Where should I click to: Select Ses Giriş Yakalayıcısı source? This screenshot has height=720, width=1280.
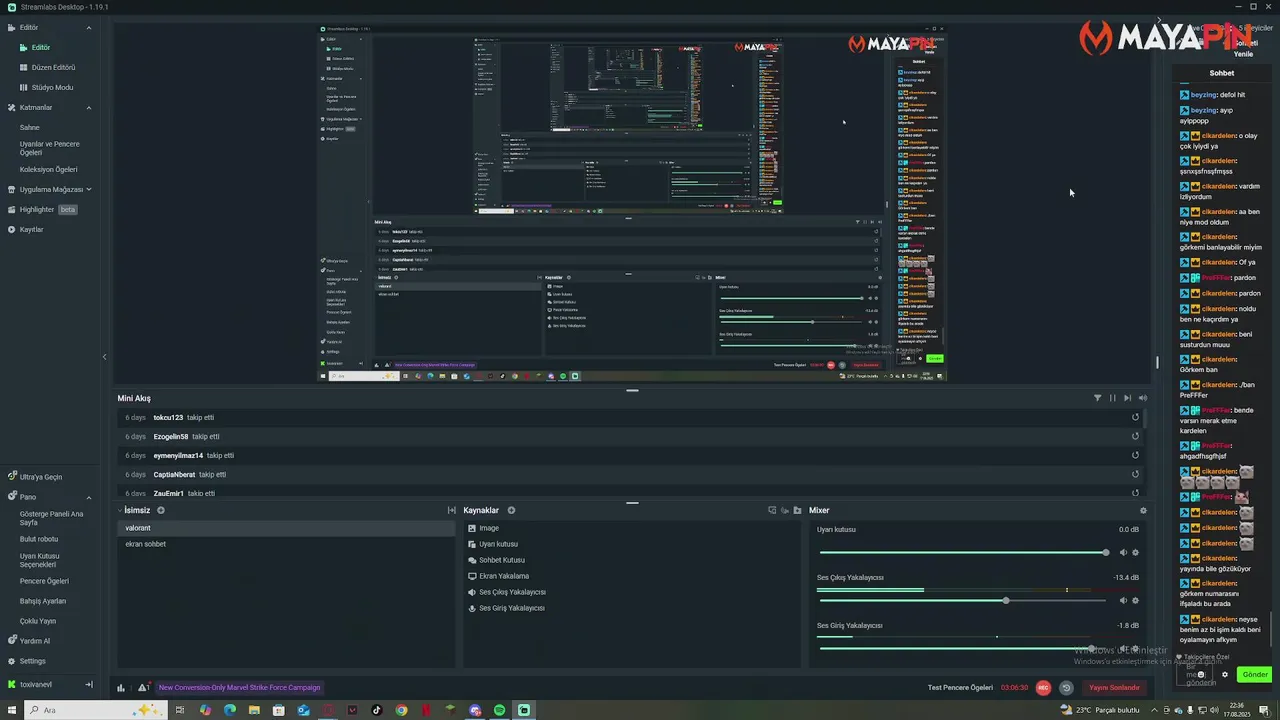632,608
